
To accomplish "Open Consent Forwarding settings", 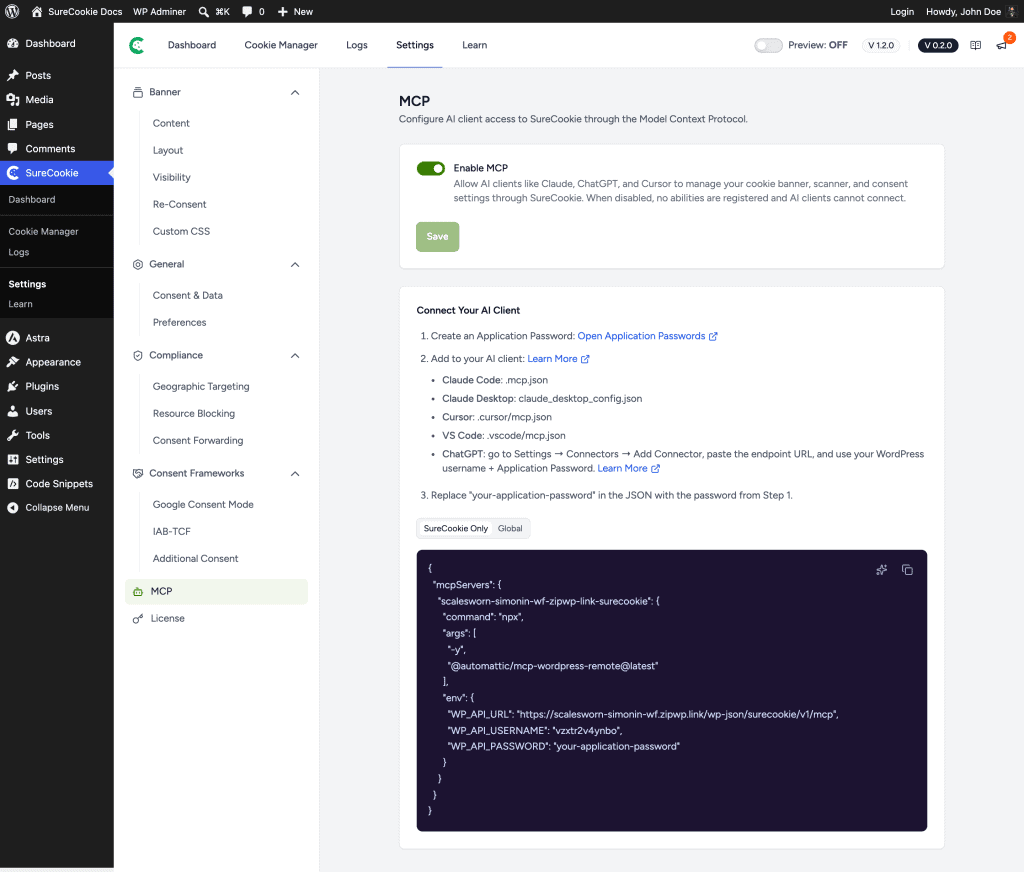I will coord(198,440).
